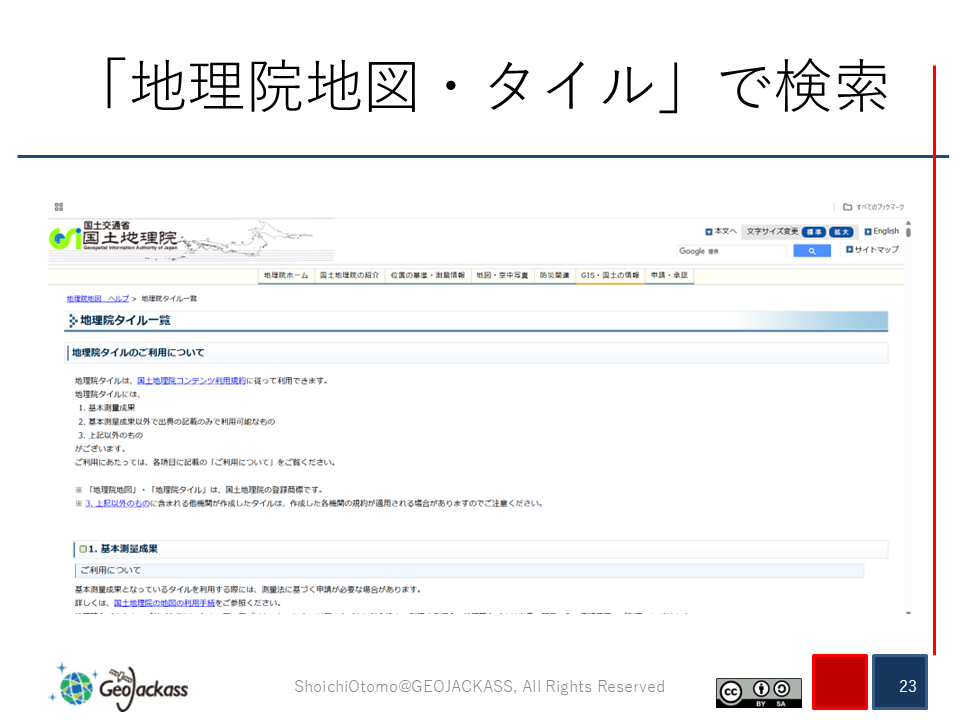
Task: Set font size to 標準
Action: click(x=814, y=231)
